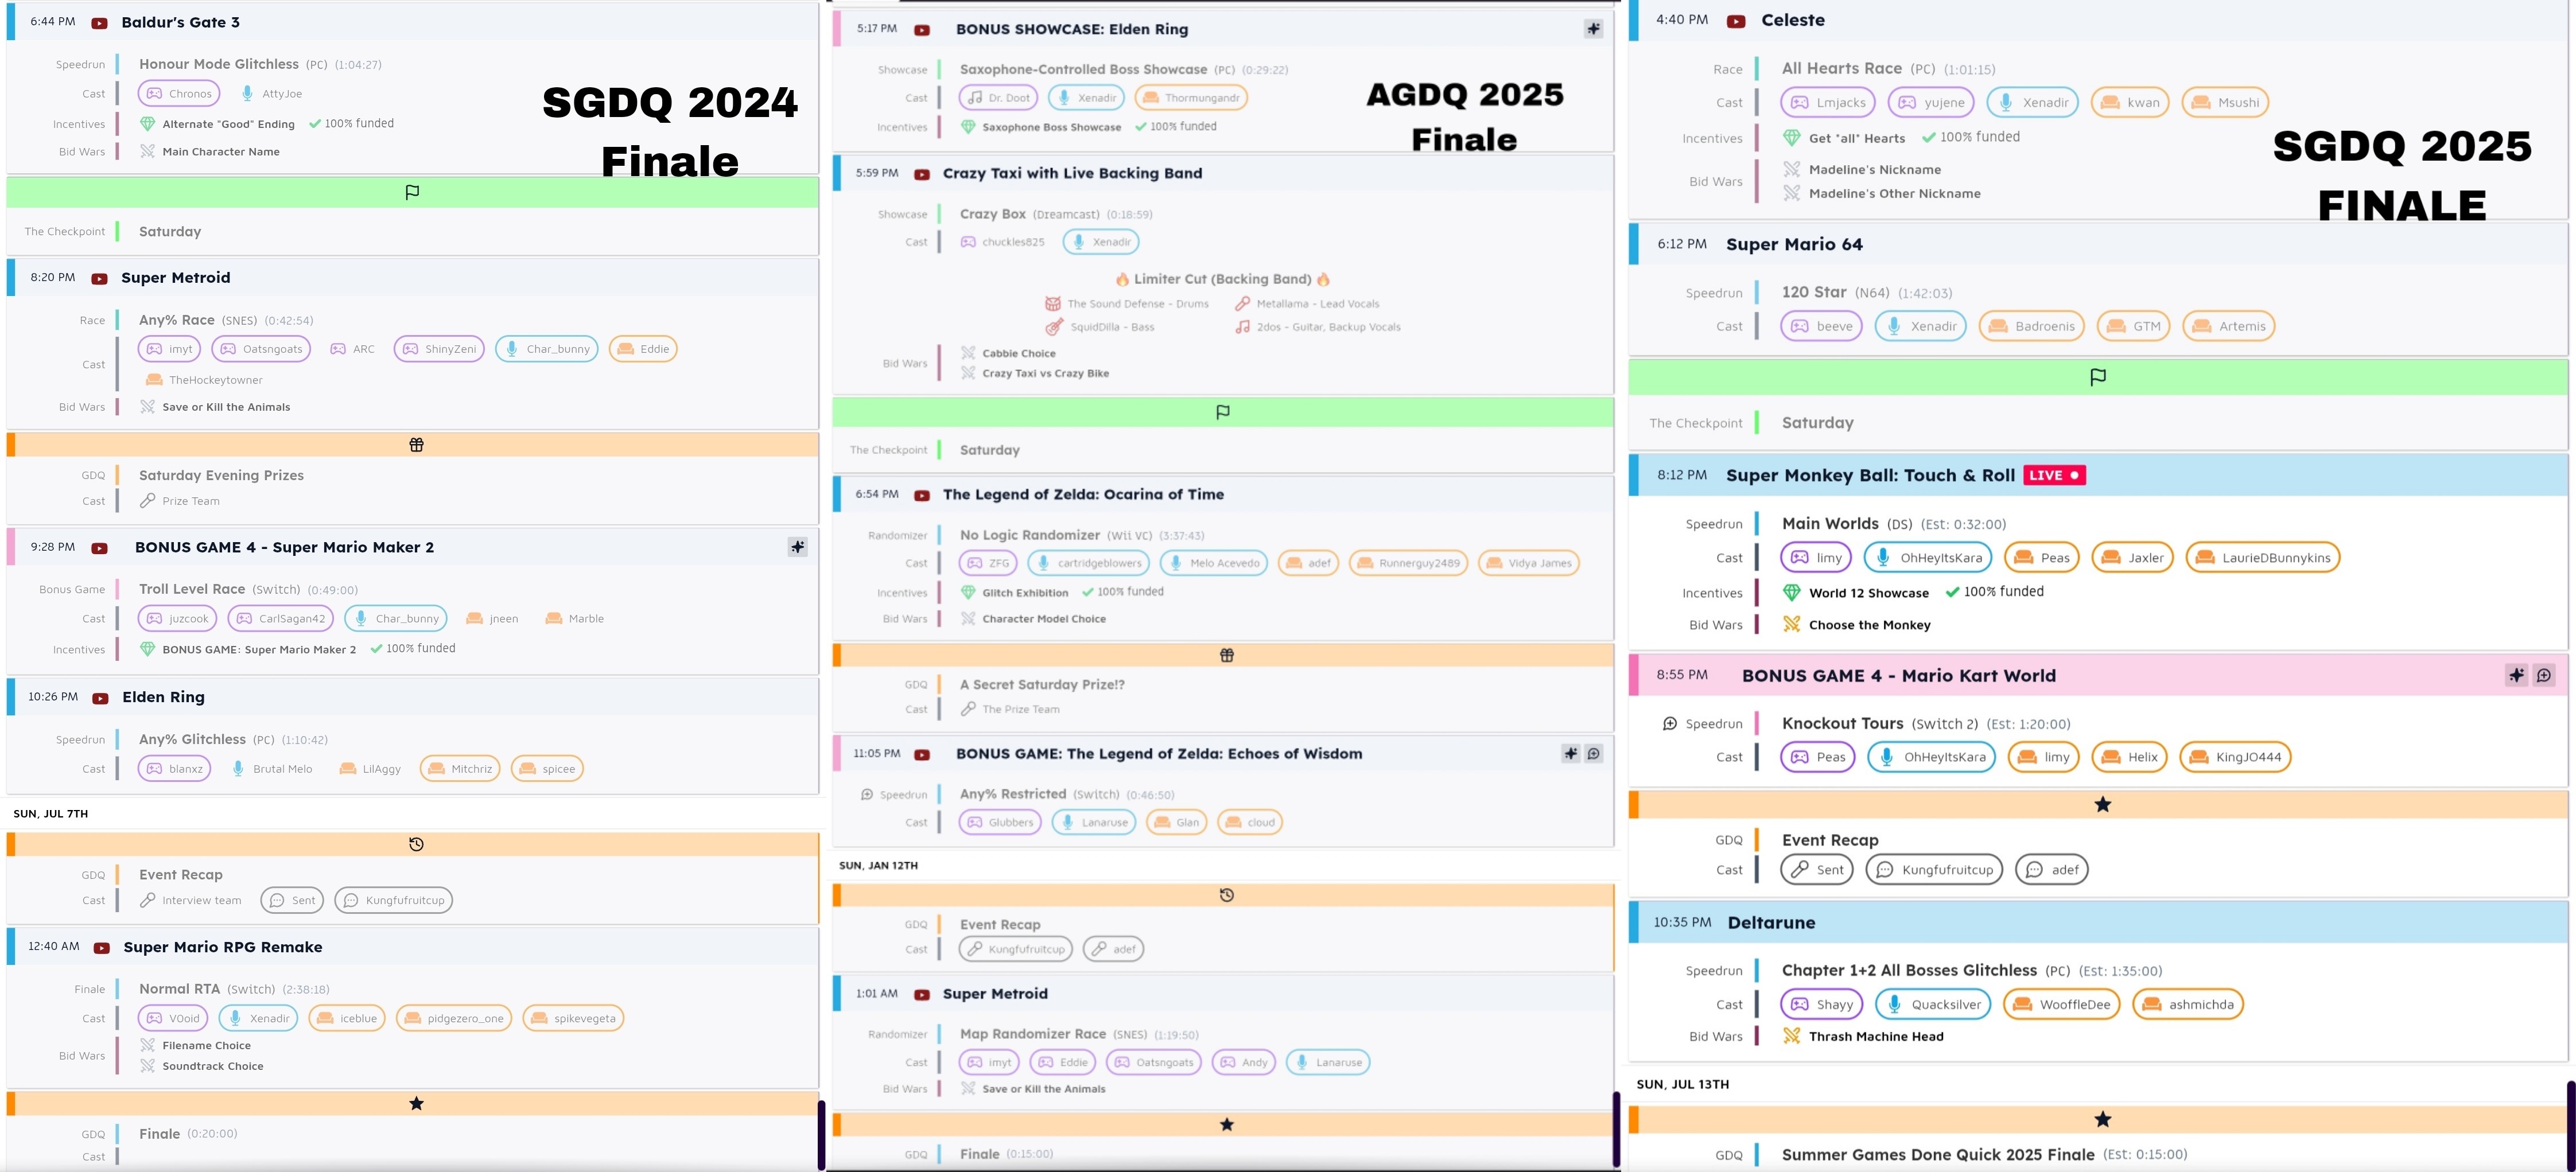Click sparkle icon on Echoes of Wisdom row
Viewport: 2576px width, 1172px height.
[x=1571, y=754]
